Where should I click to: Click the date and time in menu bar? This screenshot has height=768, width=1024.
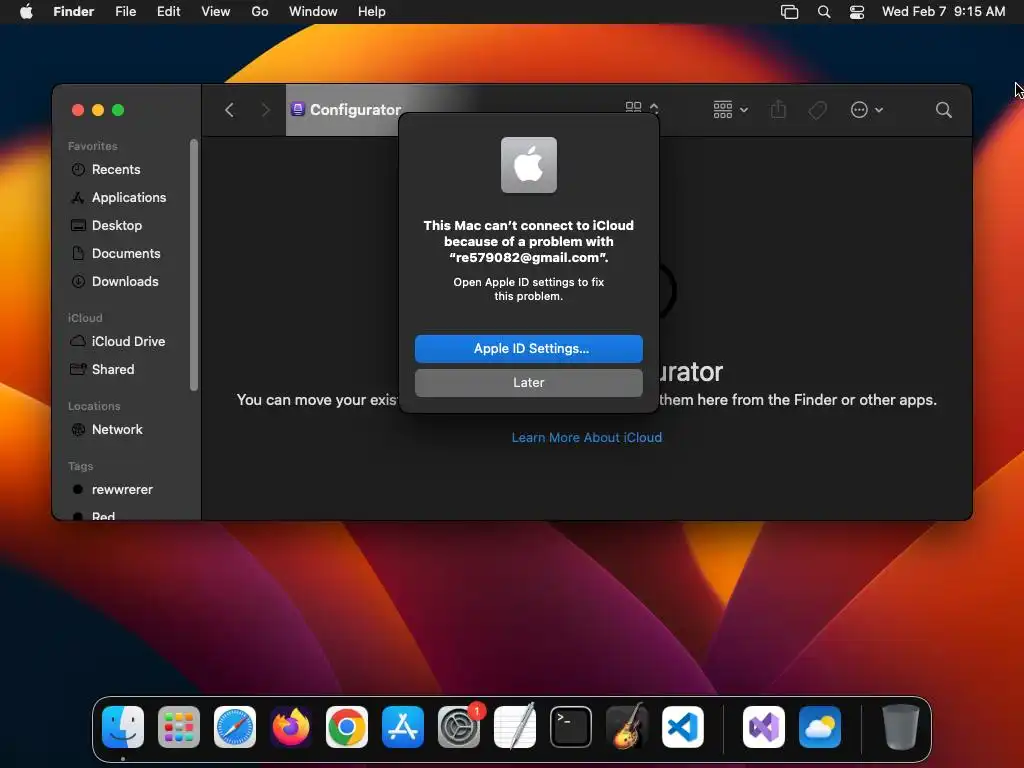coord(944,12)
